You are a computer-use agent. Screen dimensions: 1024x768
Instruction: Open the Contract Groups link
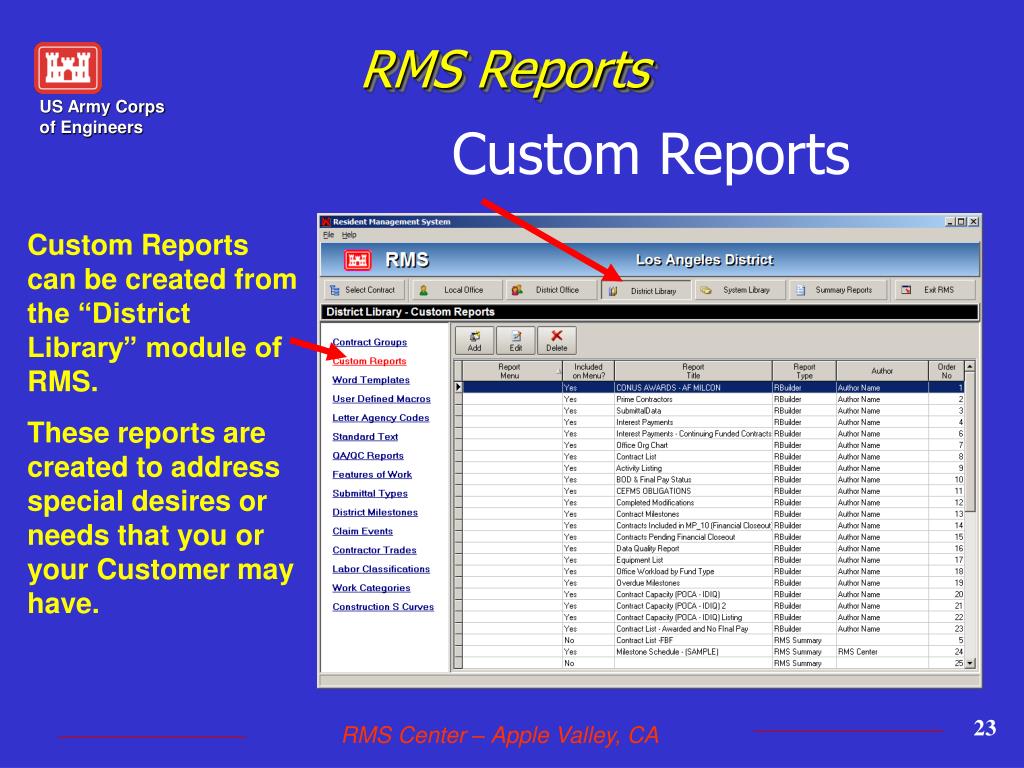click(370, 342)
